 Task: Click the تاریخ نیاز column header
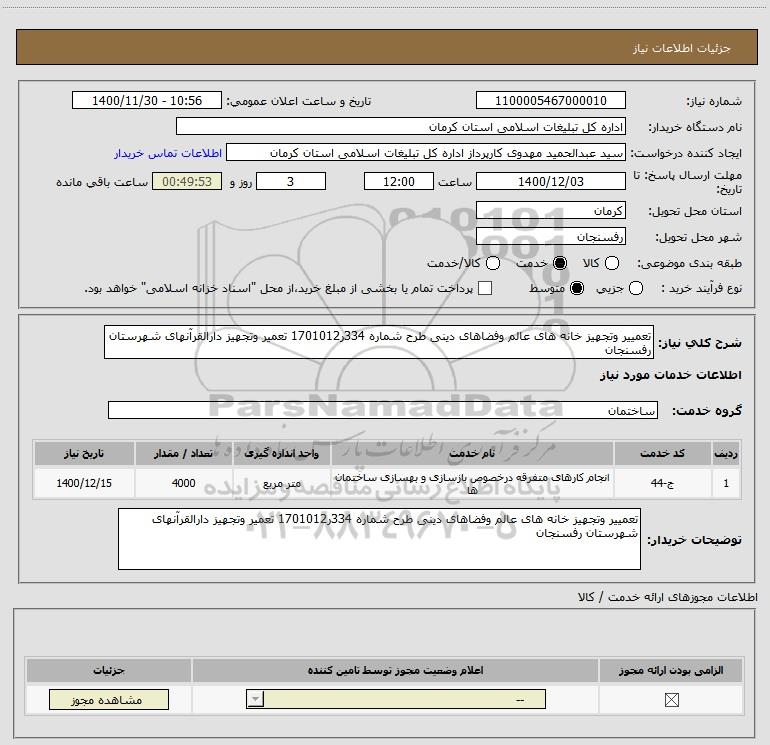pos(84,453)
